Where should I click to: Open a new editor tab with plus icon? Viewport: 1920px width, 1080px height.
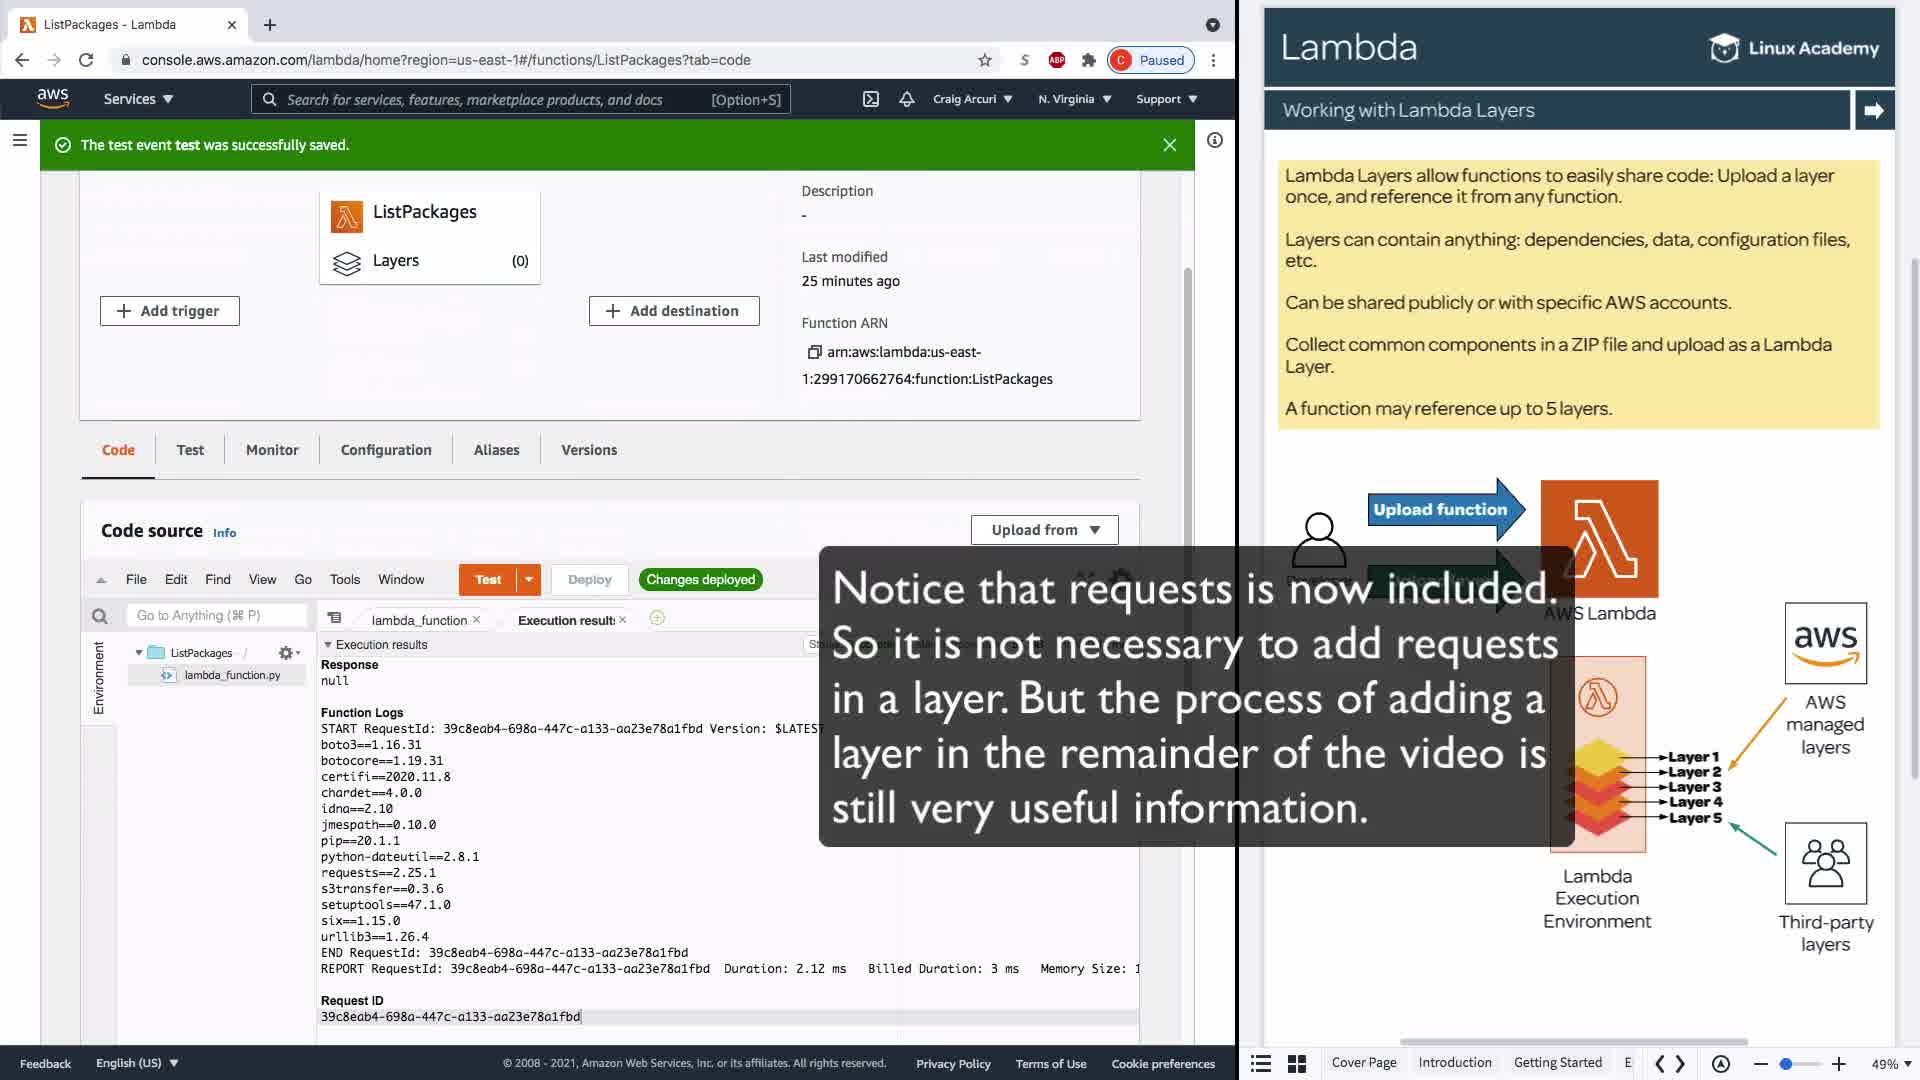pos(657,618)
